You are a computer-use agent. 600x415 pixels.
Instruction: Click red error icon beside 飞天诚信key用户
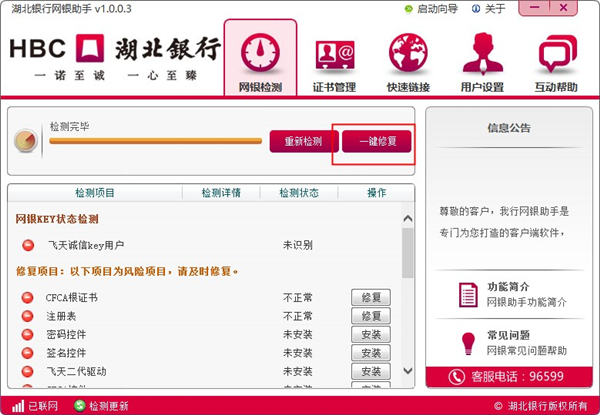tap(28, 245)
